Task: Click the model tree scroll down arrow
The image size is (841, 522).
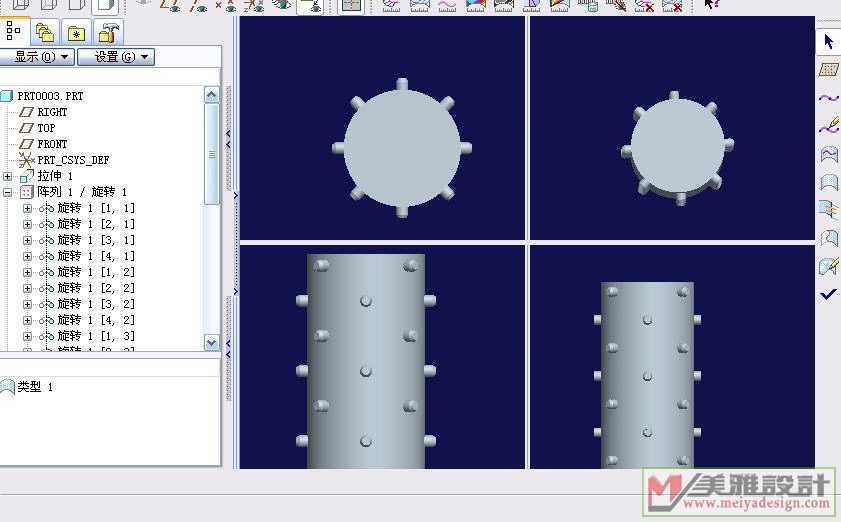Action: point(211,342)
